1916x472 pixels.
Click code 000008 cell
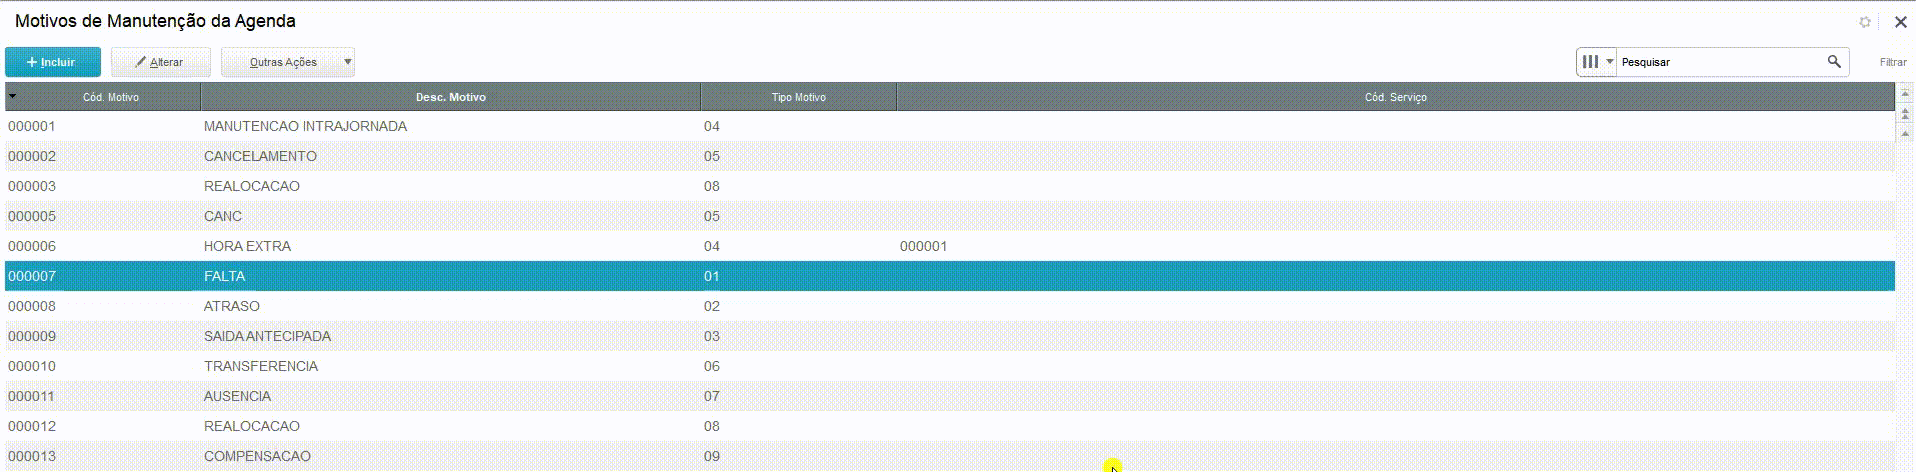32,306
